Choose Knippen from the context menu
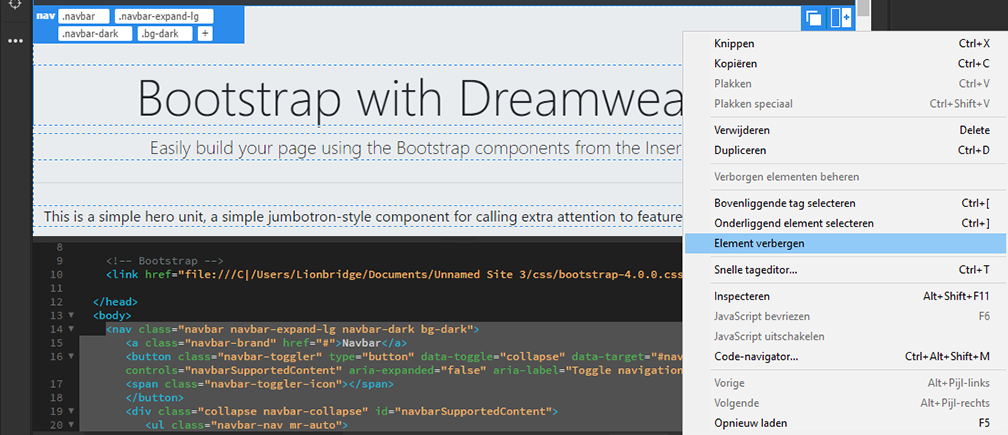The height and width of the screenshot is (435, 1008). (x=734, y=44)
